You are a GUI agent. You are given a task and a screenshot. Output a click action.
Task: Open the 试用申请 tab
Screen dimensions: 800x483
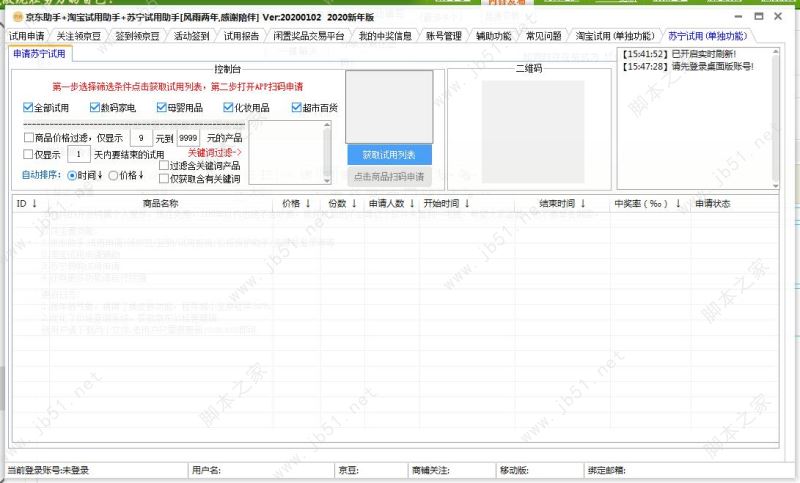(27, 36)
